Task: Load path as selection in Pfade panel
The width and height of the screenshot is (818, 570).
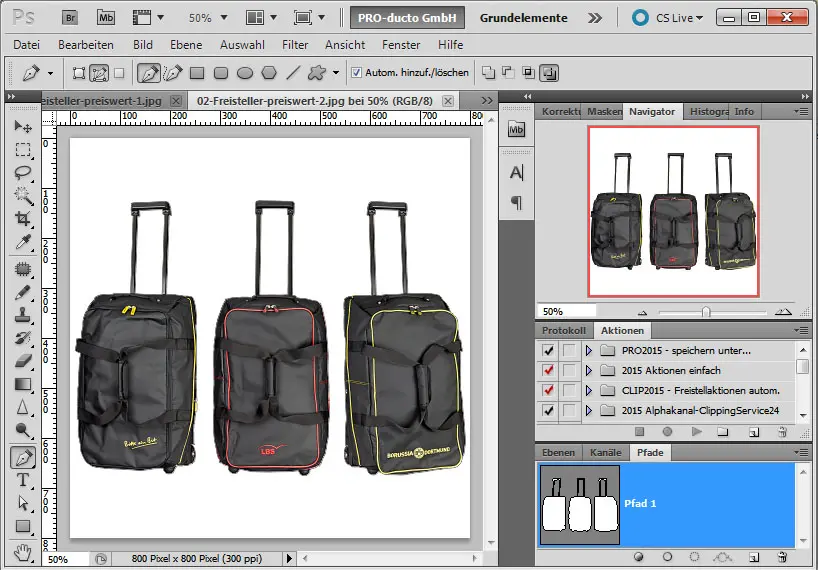Action: coord(694,557)
